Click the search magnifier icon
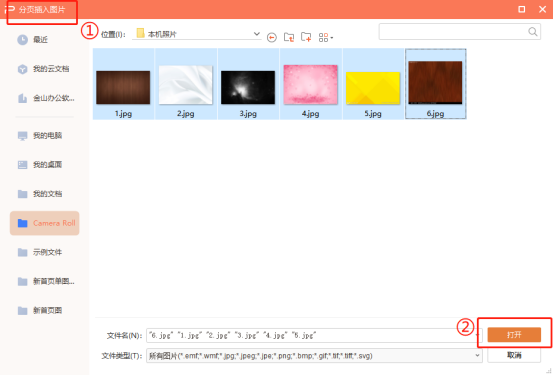 (533, 32)
